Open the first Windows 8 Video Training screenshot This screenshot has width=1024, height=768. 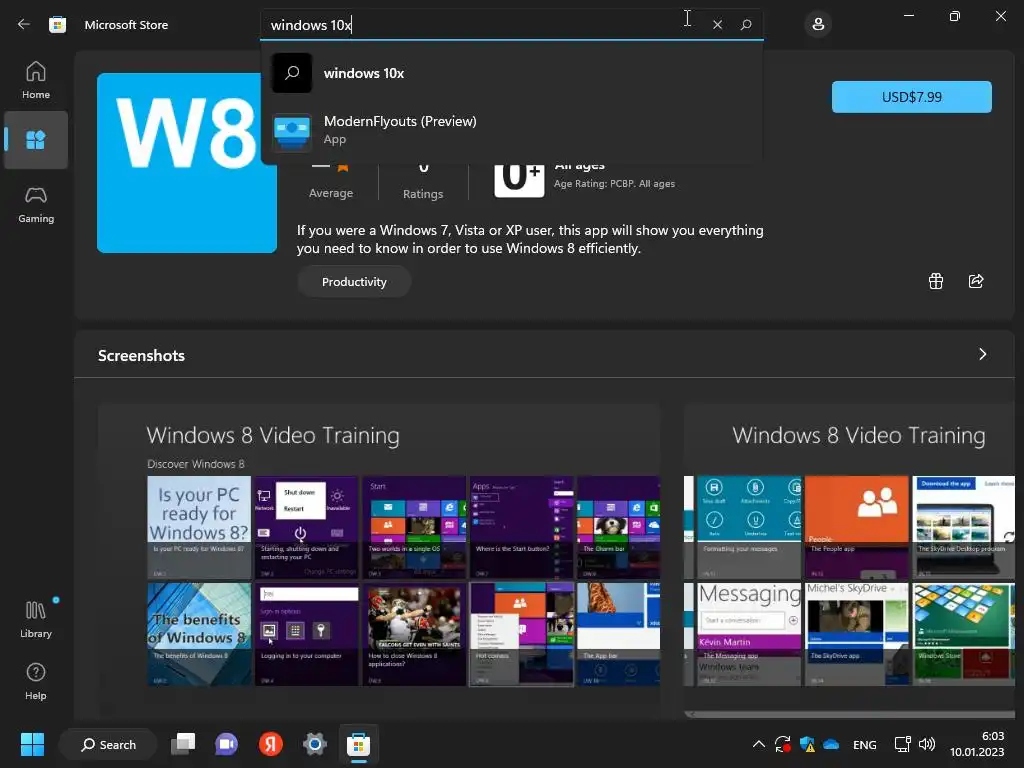click(379, 560)
